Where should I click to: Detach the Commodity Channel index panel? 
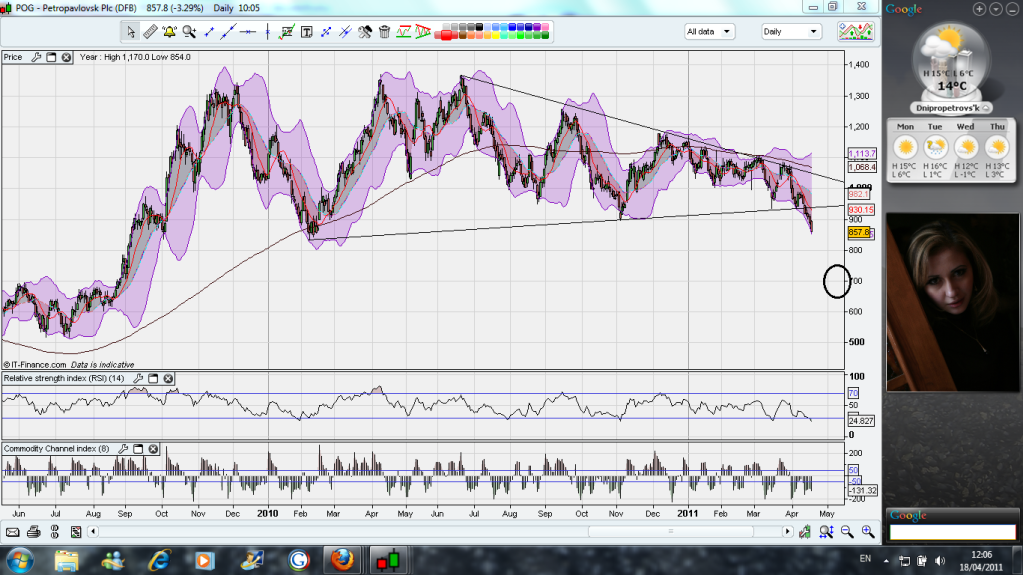pyautogui.click(x=138, y=449)
